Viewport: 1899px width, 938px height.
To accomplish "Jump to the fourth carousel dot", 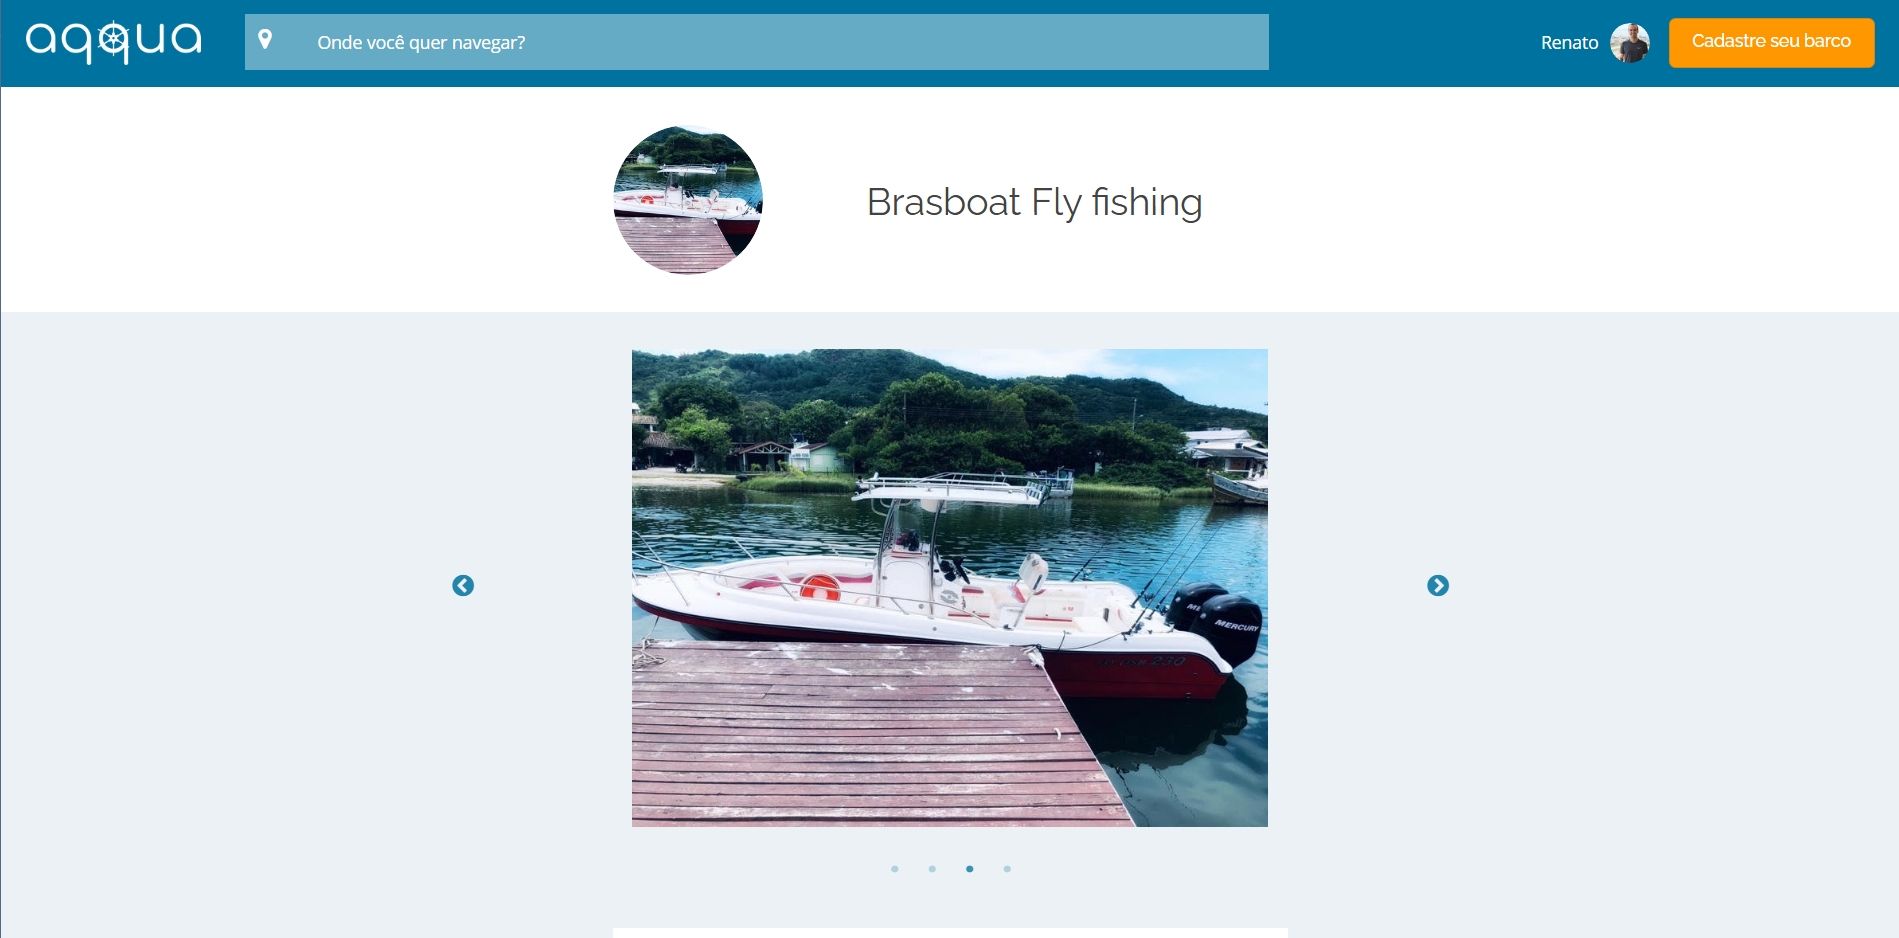I will coord(1007,869).
